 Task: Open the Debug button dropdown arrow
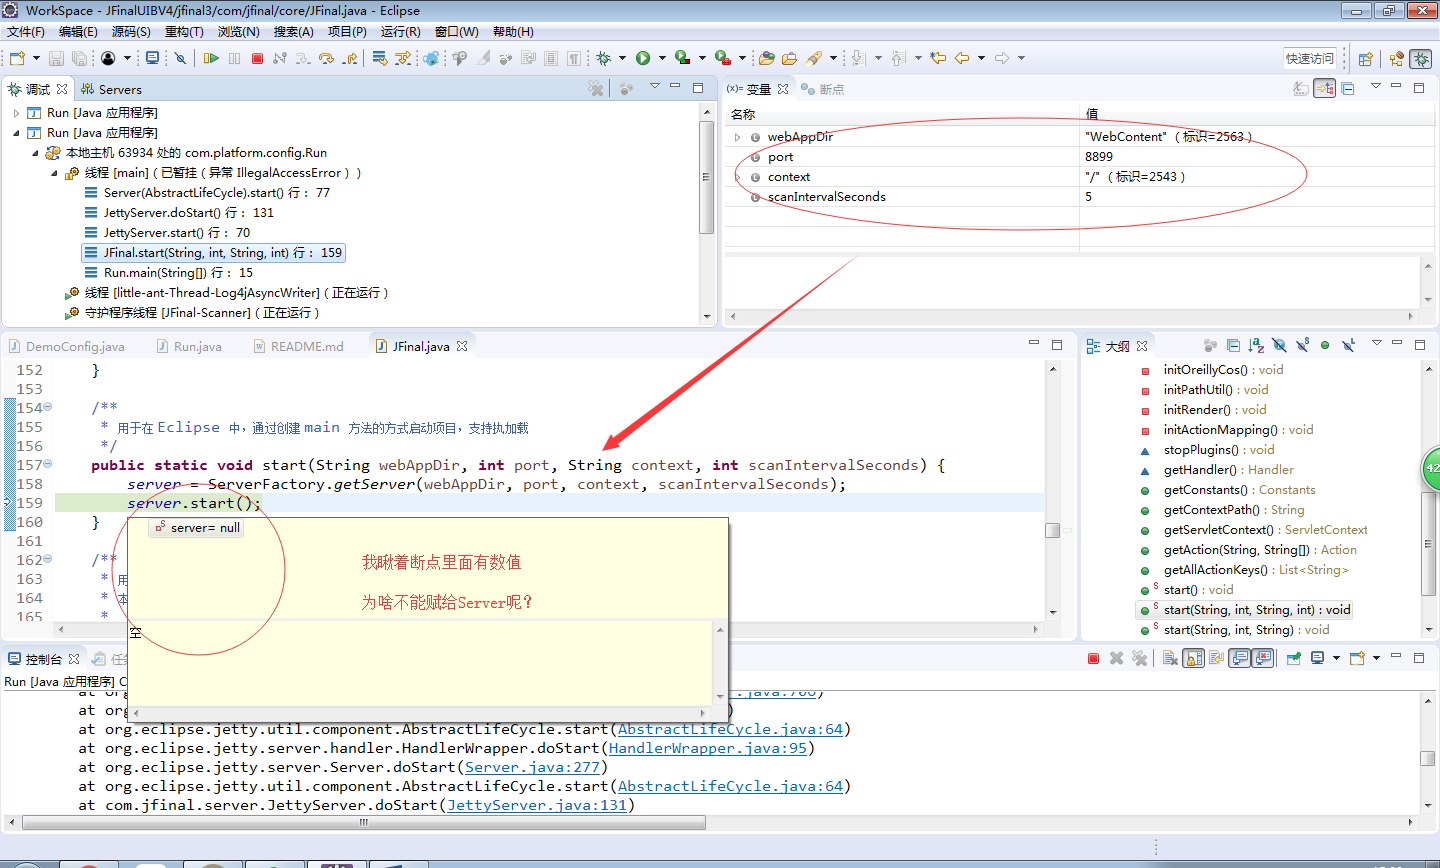pos(622,58)
